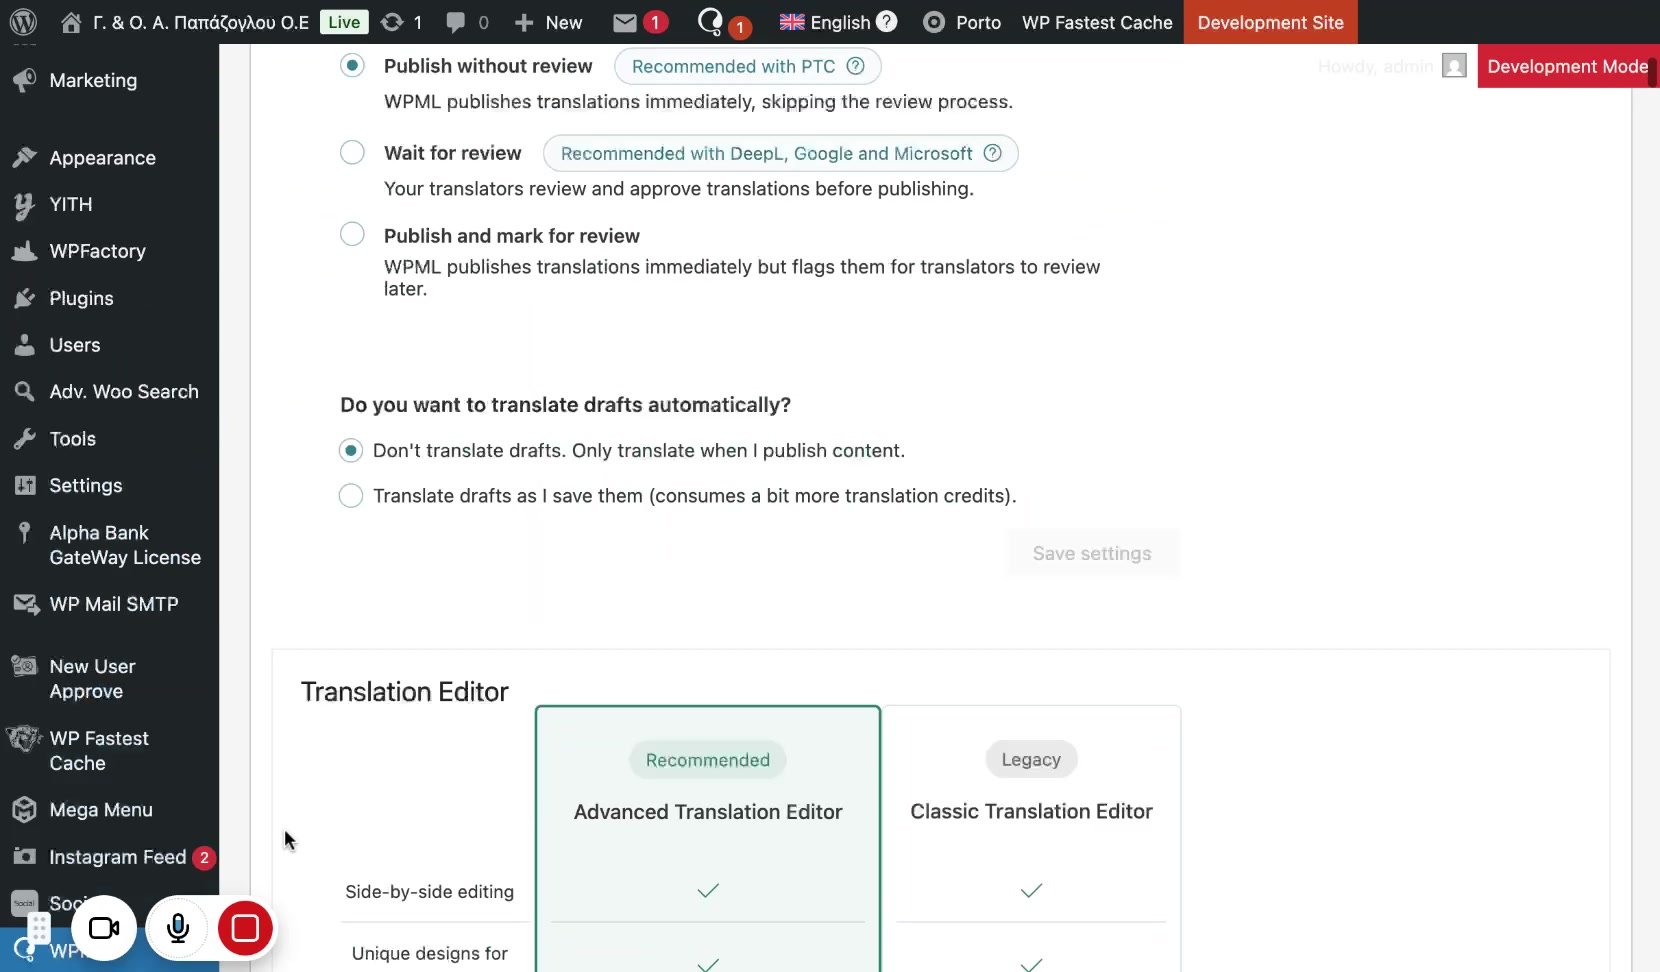Image resolution: width=1660 pixels, height=972 pixels.
Task: Open the comments bubble icon
Action: click(456, 22)
